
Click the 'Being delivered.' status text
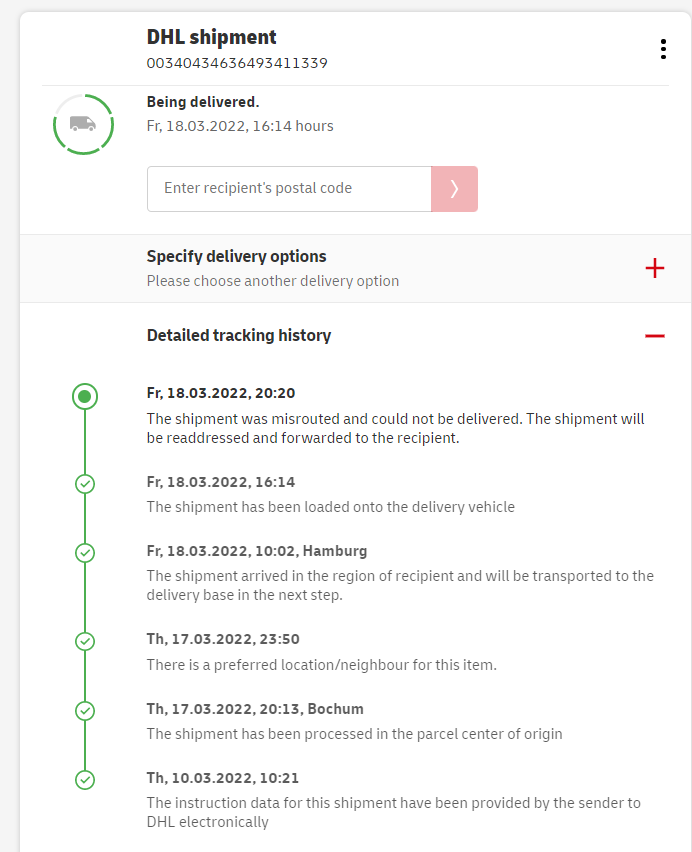click(x=203, y=102)
